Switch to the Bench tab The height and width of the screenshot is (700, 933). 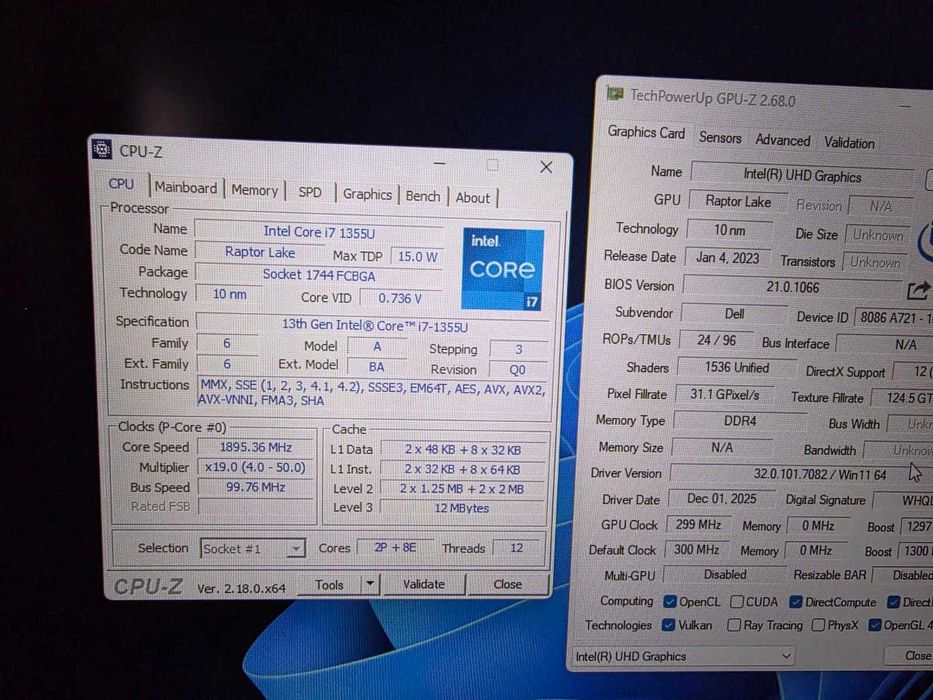tap(423, 196)
